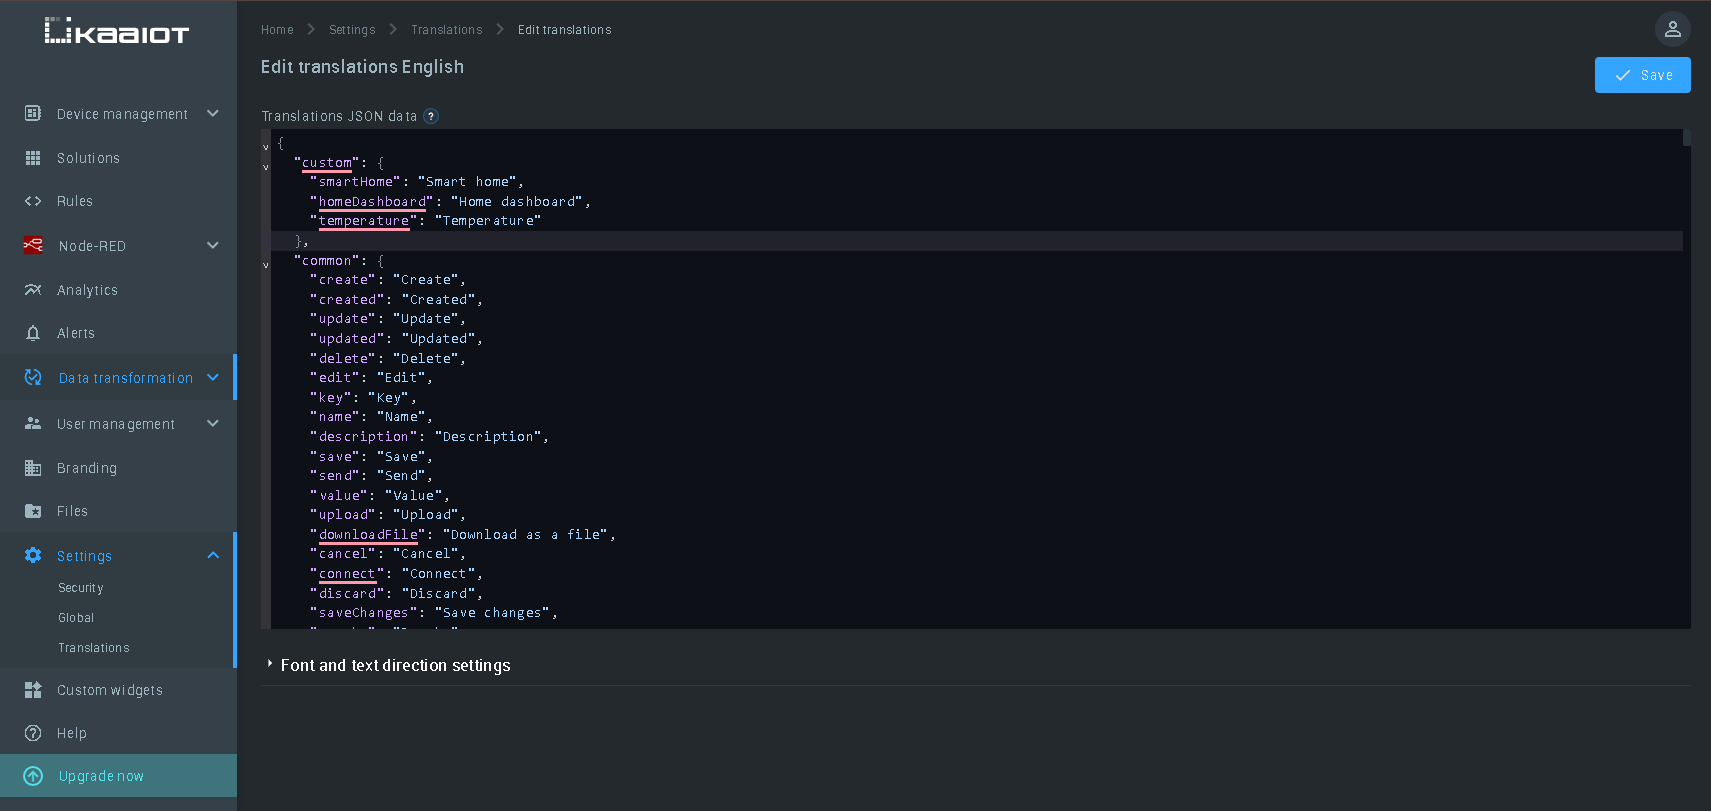Expand the User management chevron
This screenshot has height=811, width=1711.
coord(213,423)
